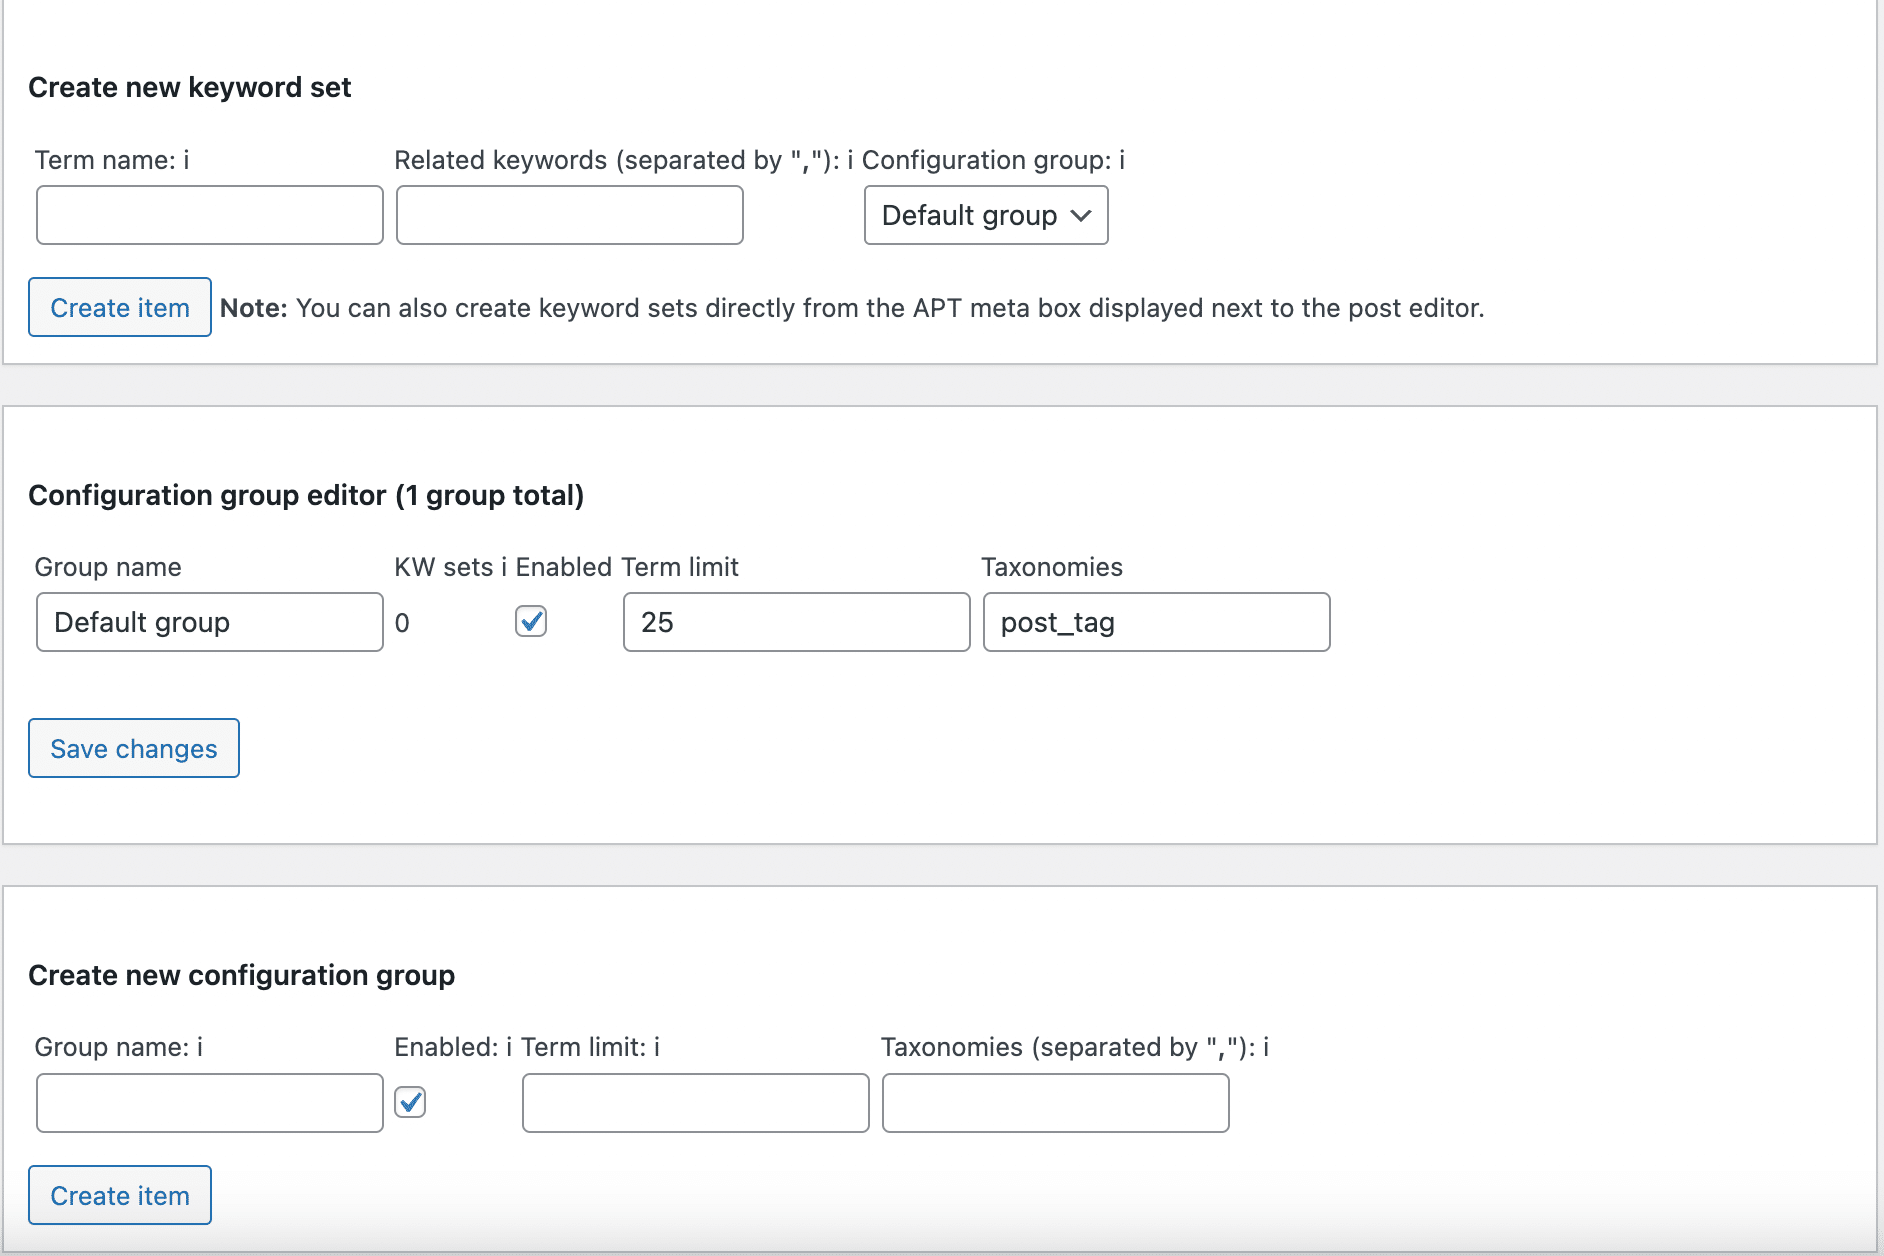Click the Term limit field showing 25
This screenshot has width=1884, height=1256.
796,622
